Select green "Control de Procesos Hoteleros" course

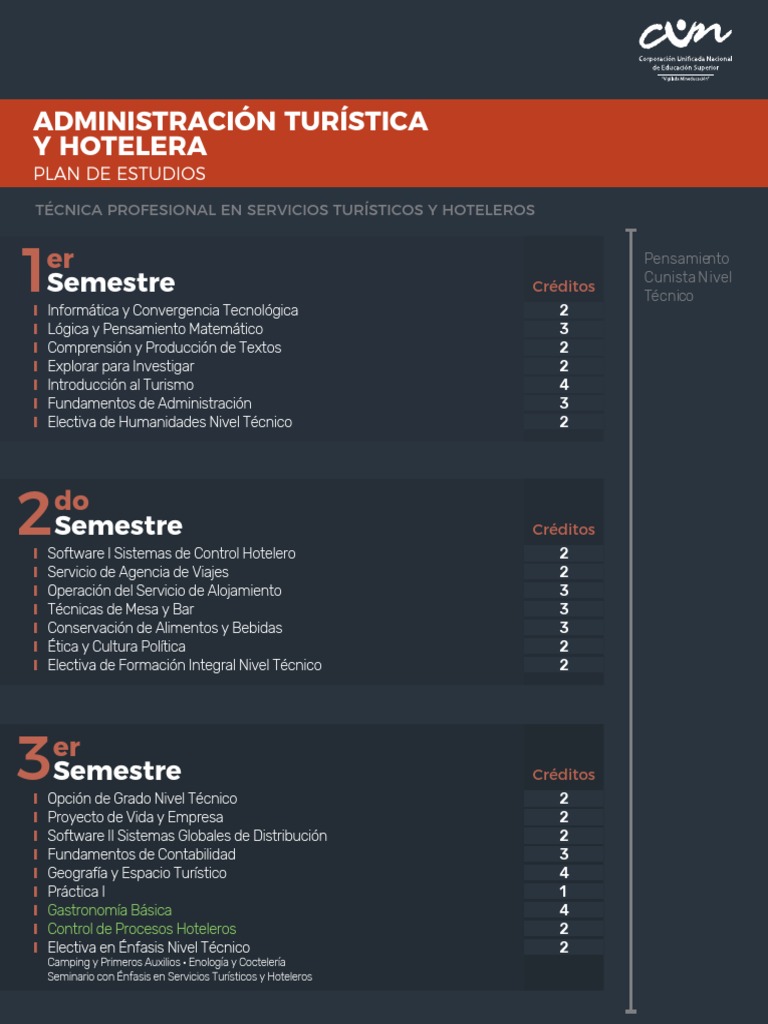coord(141,929)
